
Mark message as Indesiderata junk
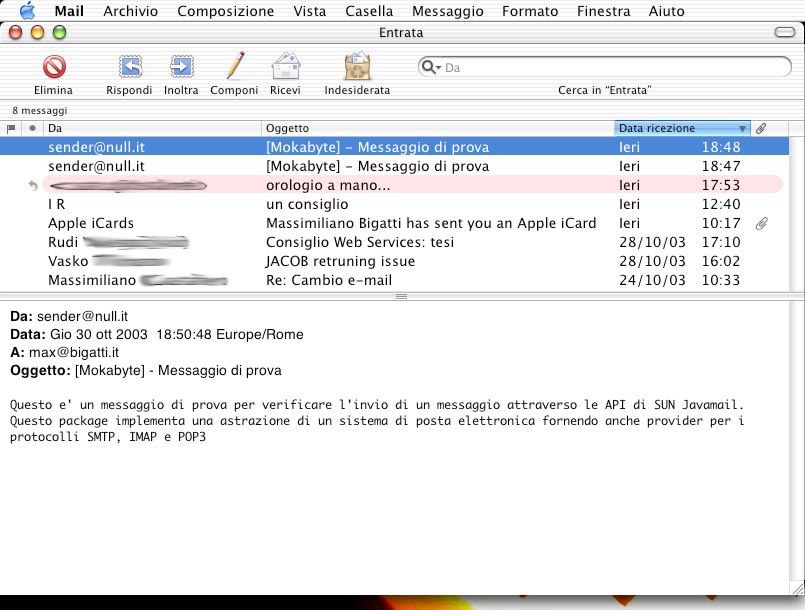click(357, 66)
